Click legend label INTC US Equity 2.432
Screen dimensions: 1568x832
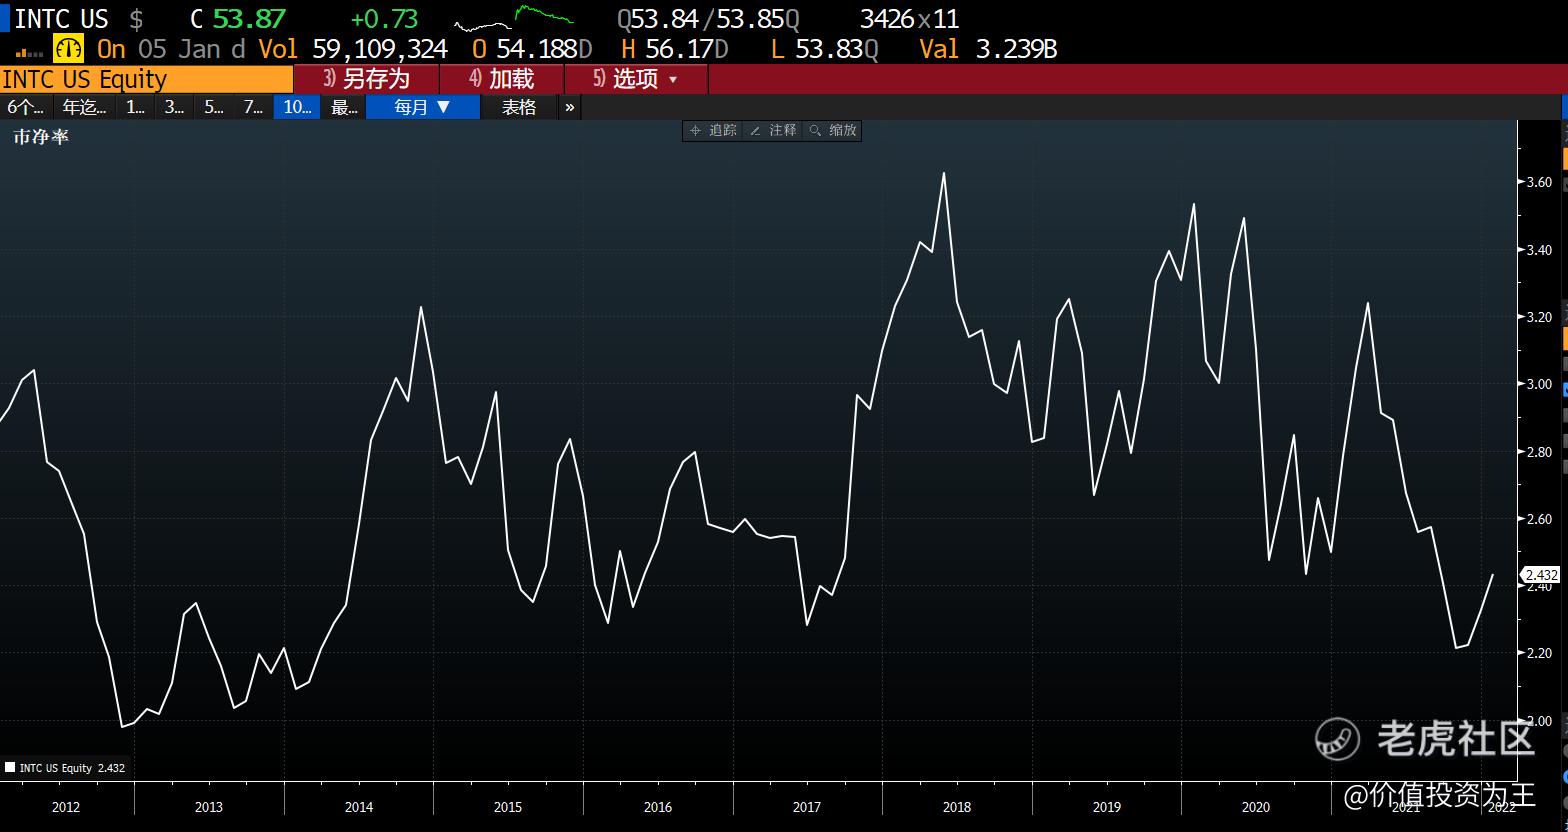(72, 768)
